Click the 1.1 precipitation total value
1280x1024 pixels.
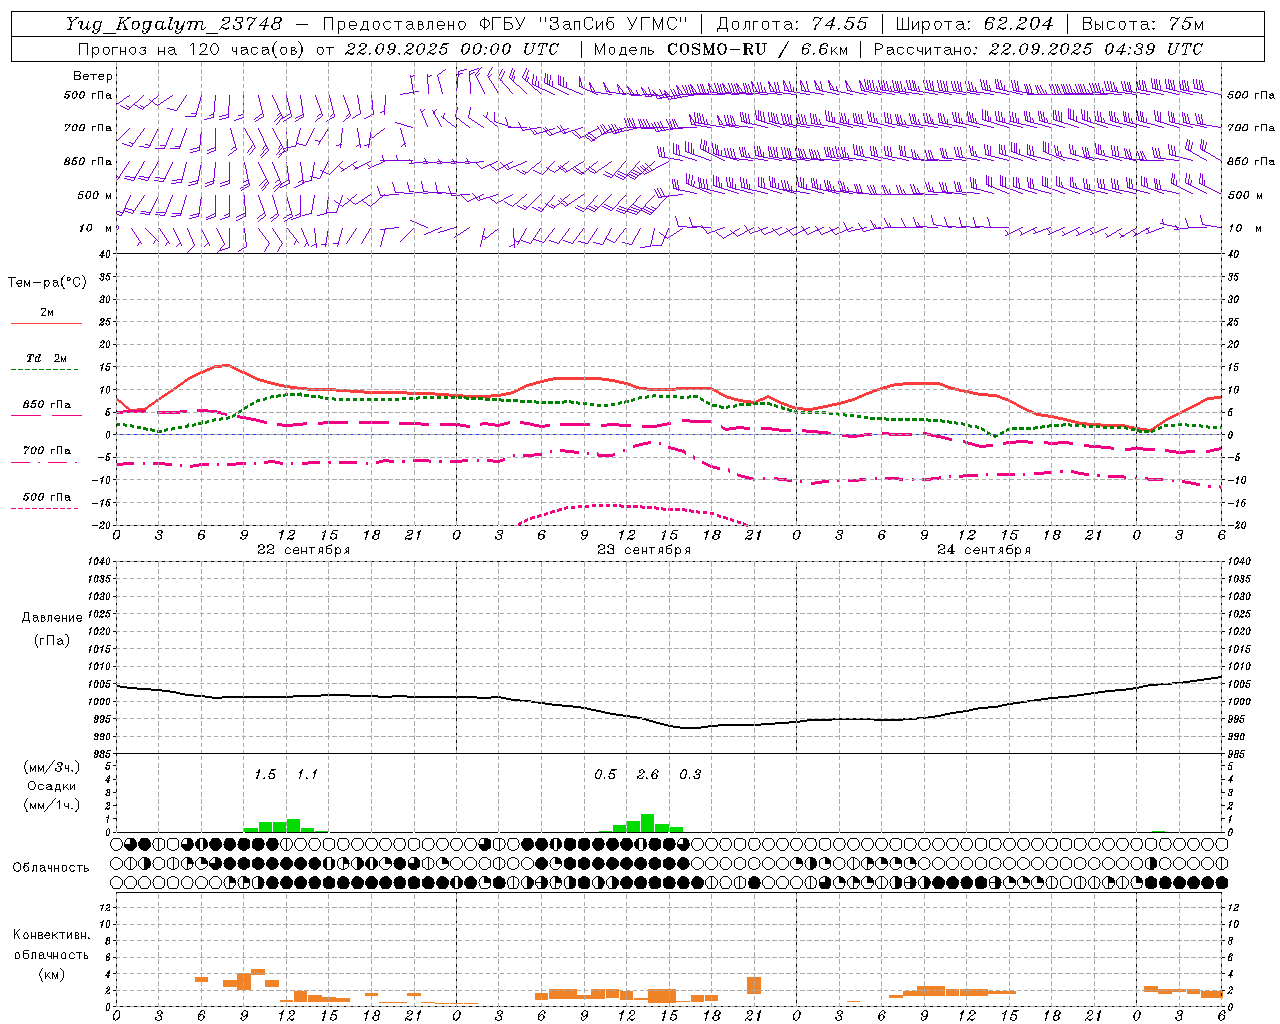[307, 775]
